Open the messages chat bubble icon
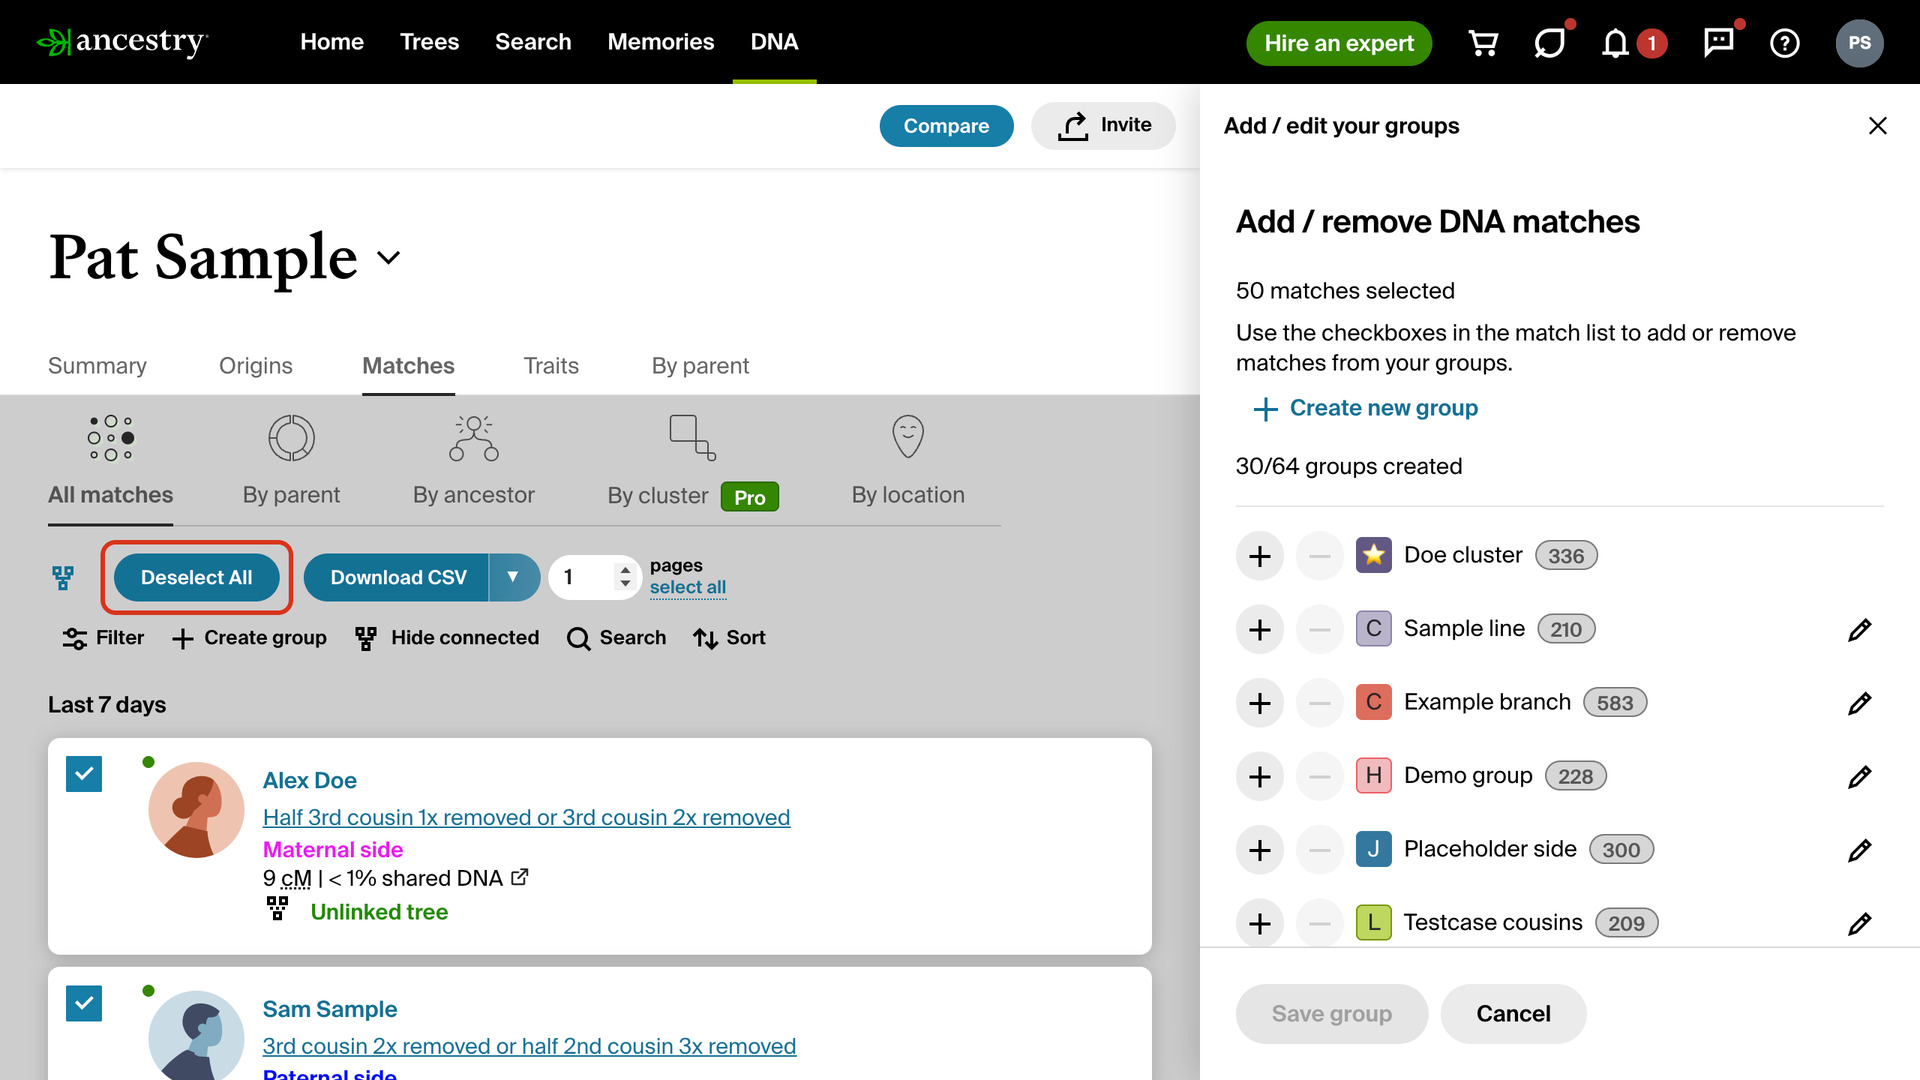Screen dimensions: 1920x1080 click(x=1550, y=43)
